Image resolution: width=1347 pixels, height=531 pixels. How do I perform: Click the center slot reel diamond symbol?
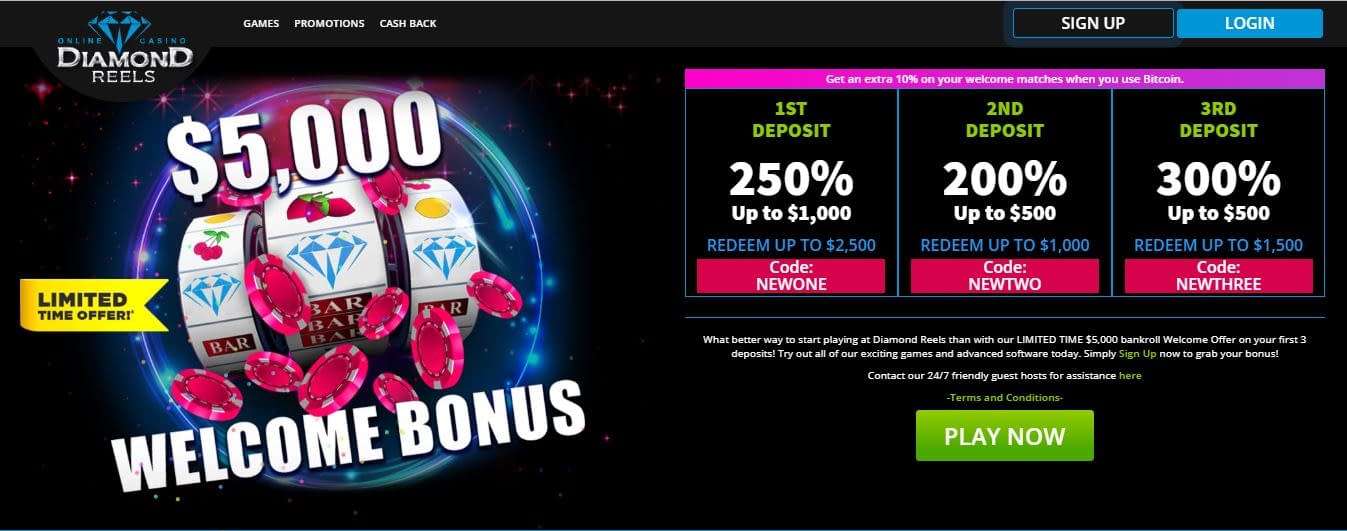(x=327, y=255)
